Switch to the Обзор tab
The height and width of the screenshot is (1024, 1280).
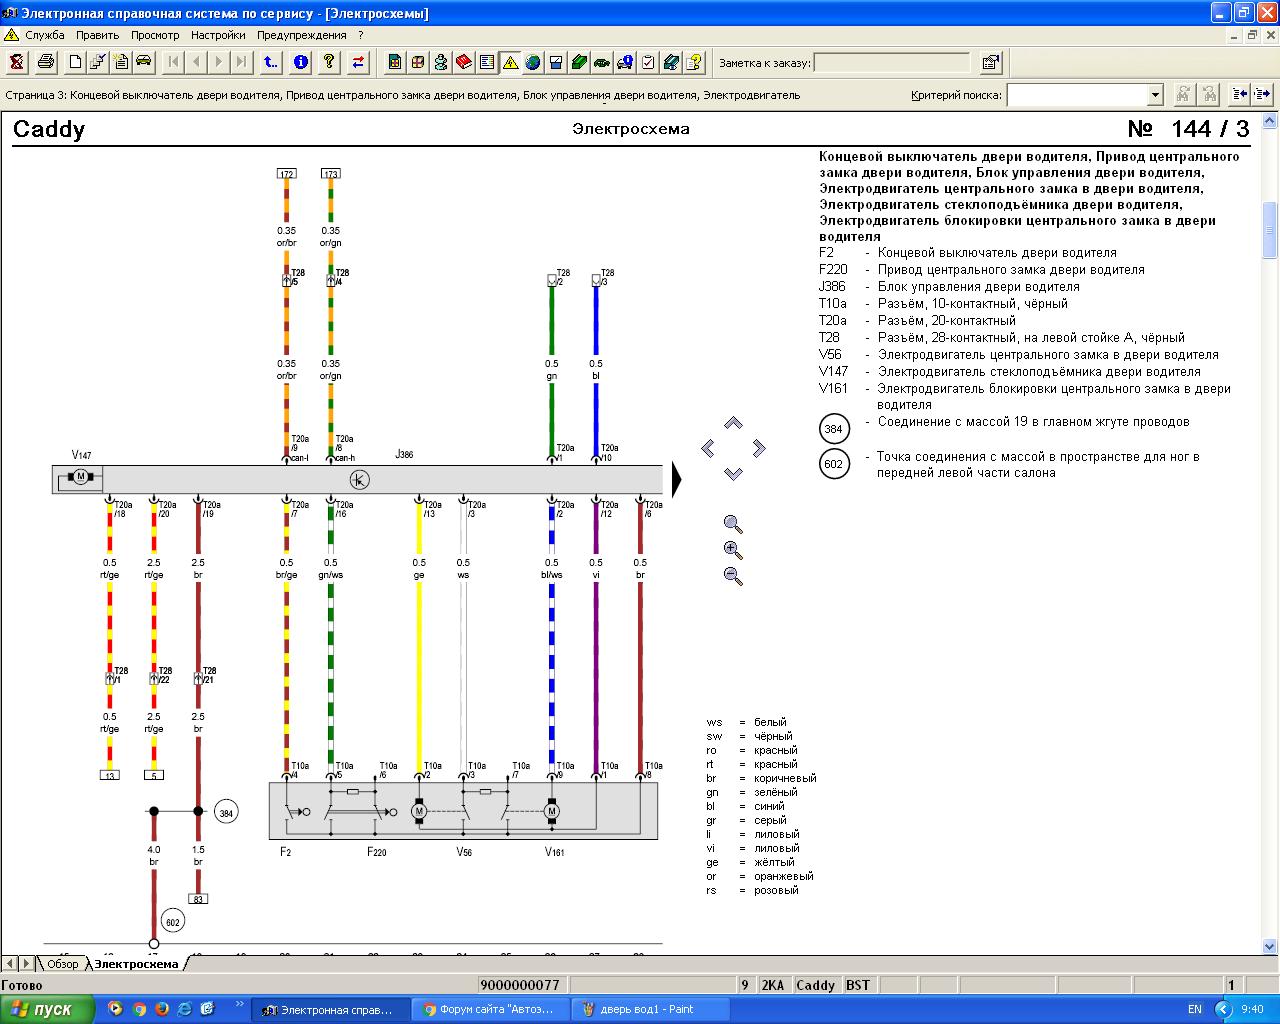click(62, 964)
